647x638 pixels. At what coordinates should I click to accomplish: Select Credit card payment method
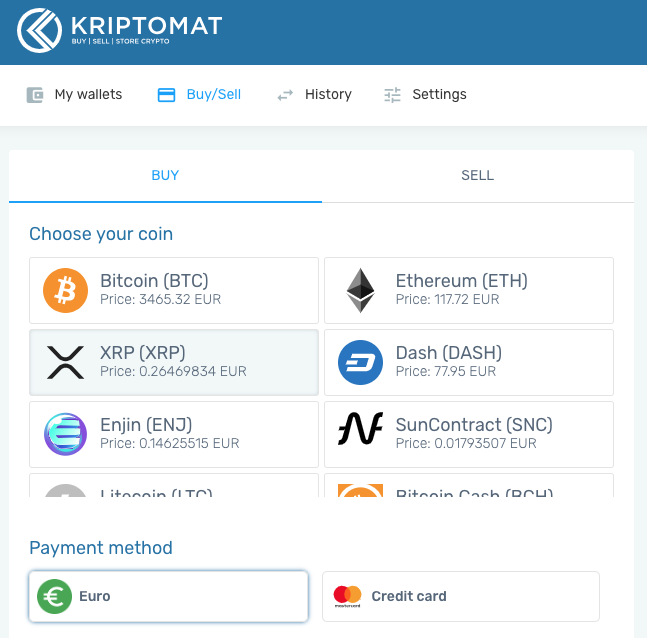(x=461, y=597)
